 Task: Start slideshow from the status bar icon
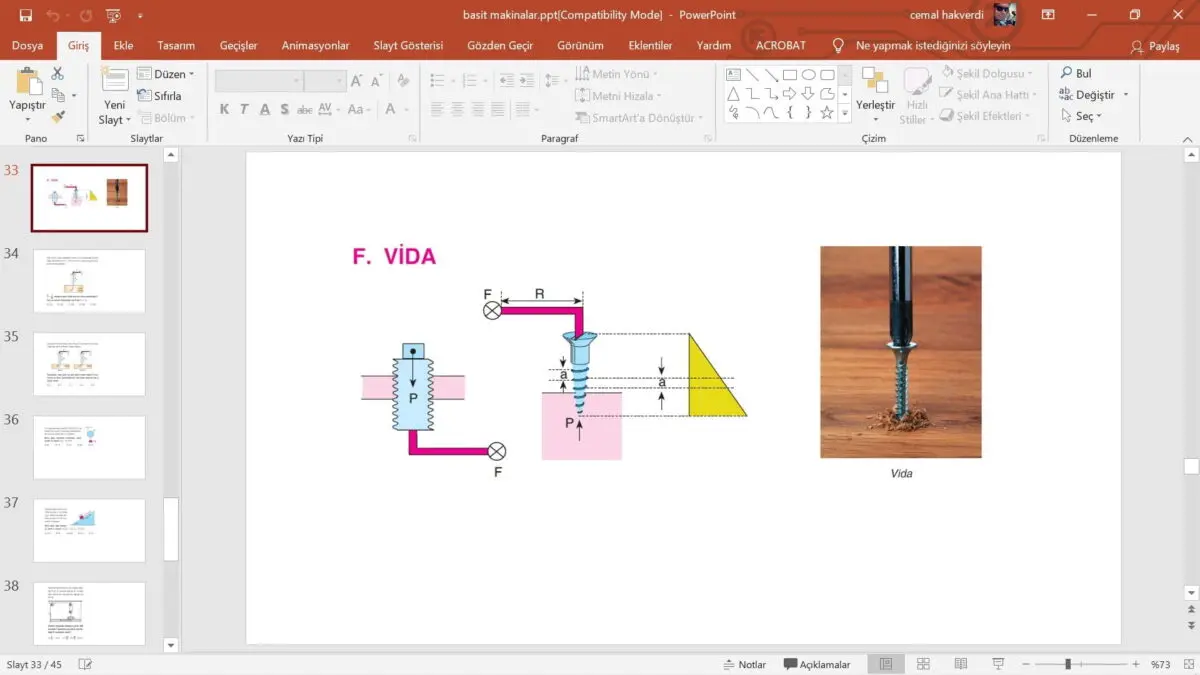998,664
